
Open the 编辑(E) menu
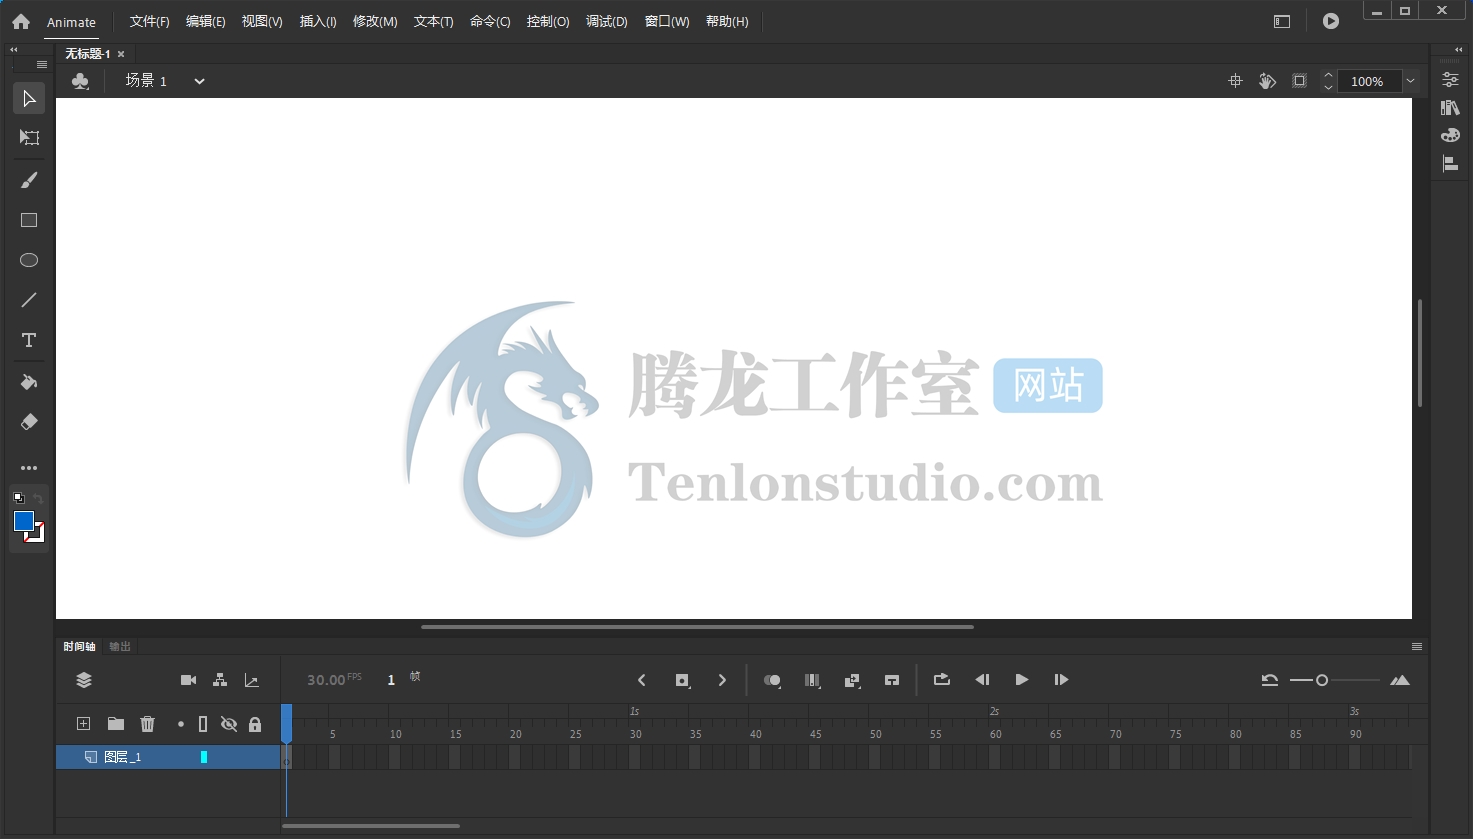[206, 21]
